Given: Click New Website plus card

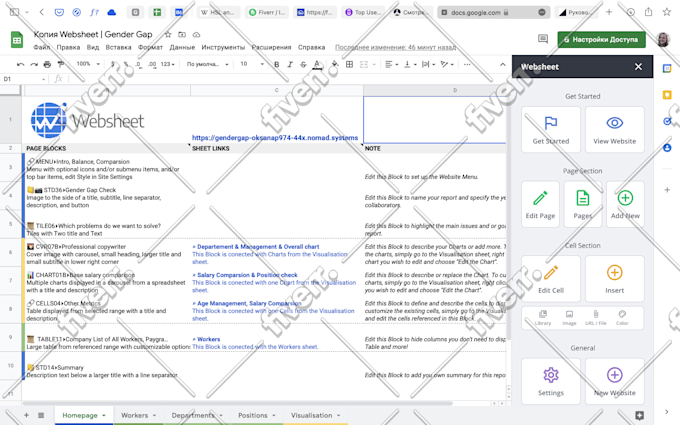Looking at the screenshot, I should click(x=615, y=381).
